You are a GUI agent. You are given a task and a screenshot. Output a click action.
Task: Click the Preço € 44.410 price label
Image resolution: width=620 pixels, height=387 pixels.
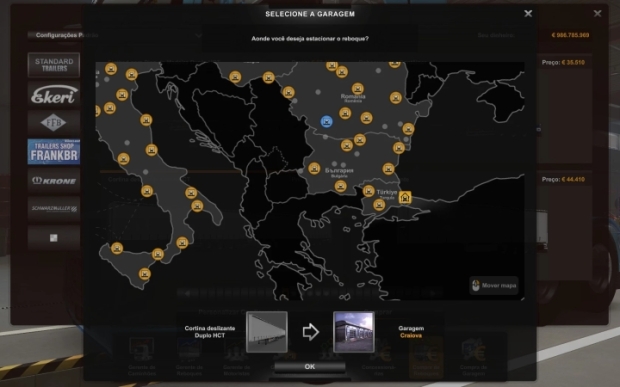click(x=563, y=179)
